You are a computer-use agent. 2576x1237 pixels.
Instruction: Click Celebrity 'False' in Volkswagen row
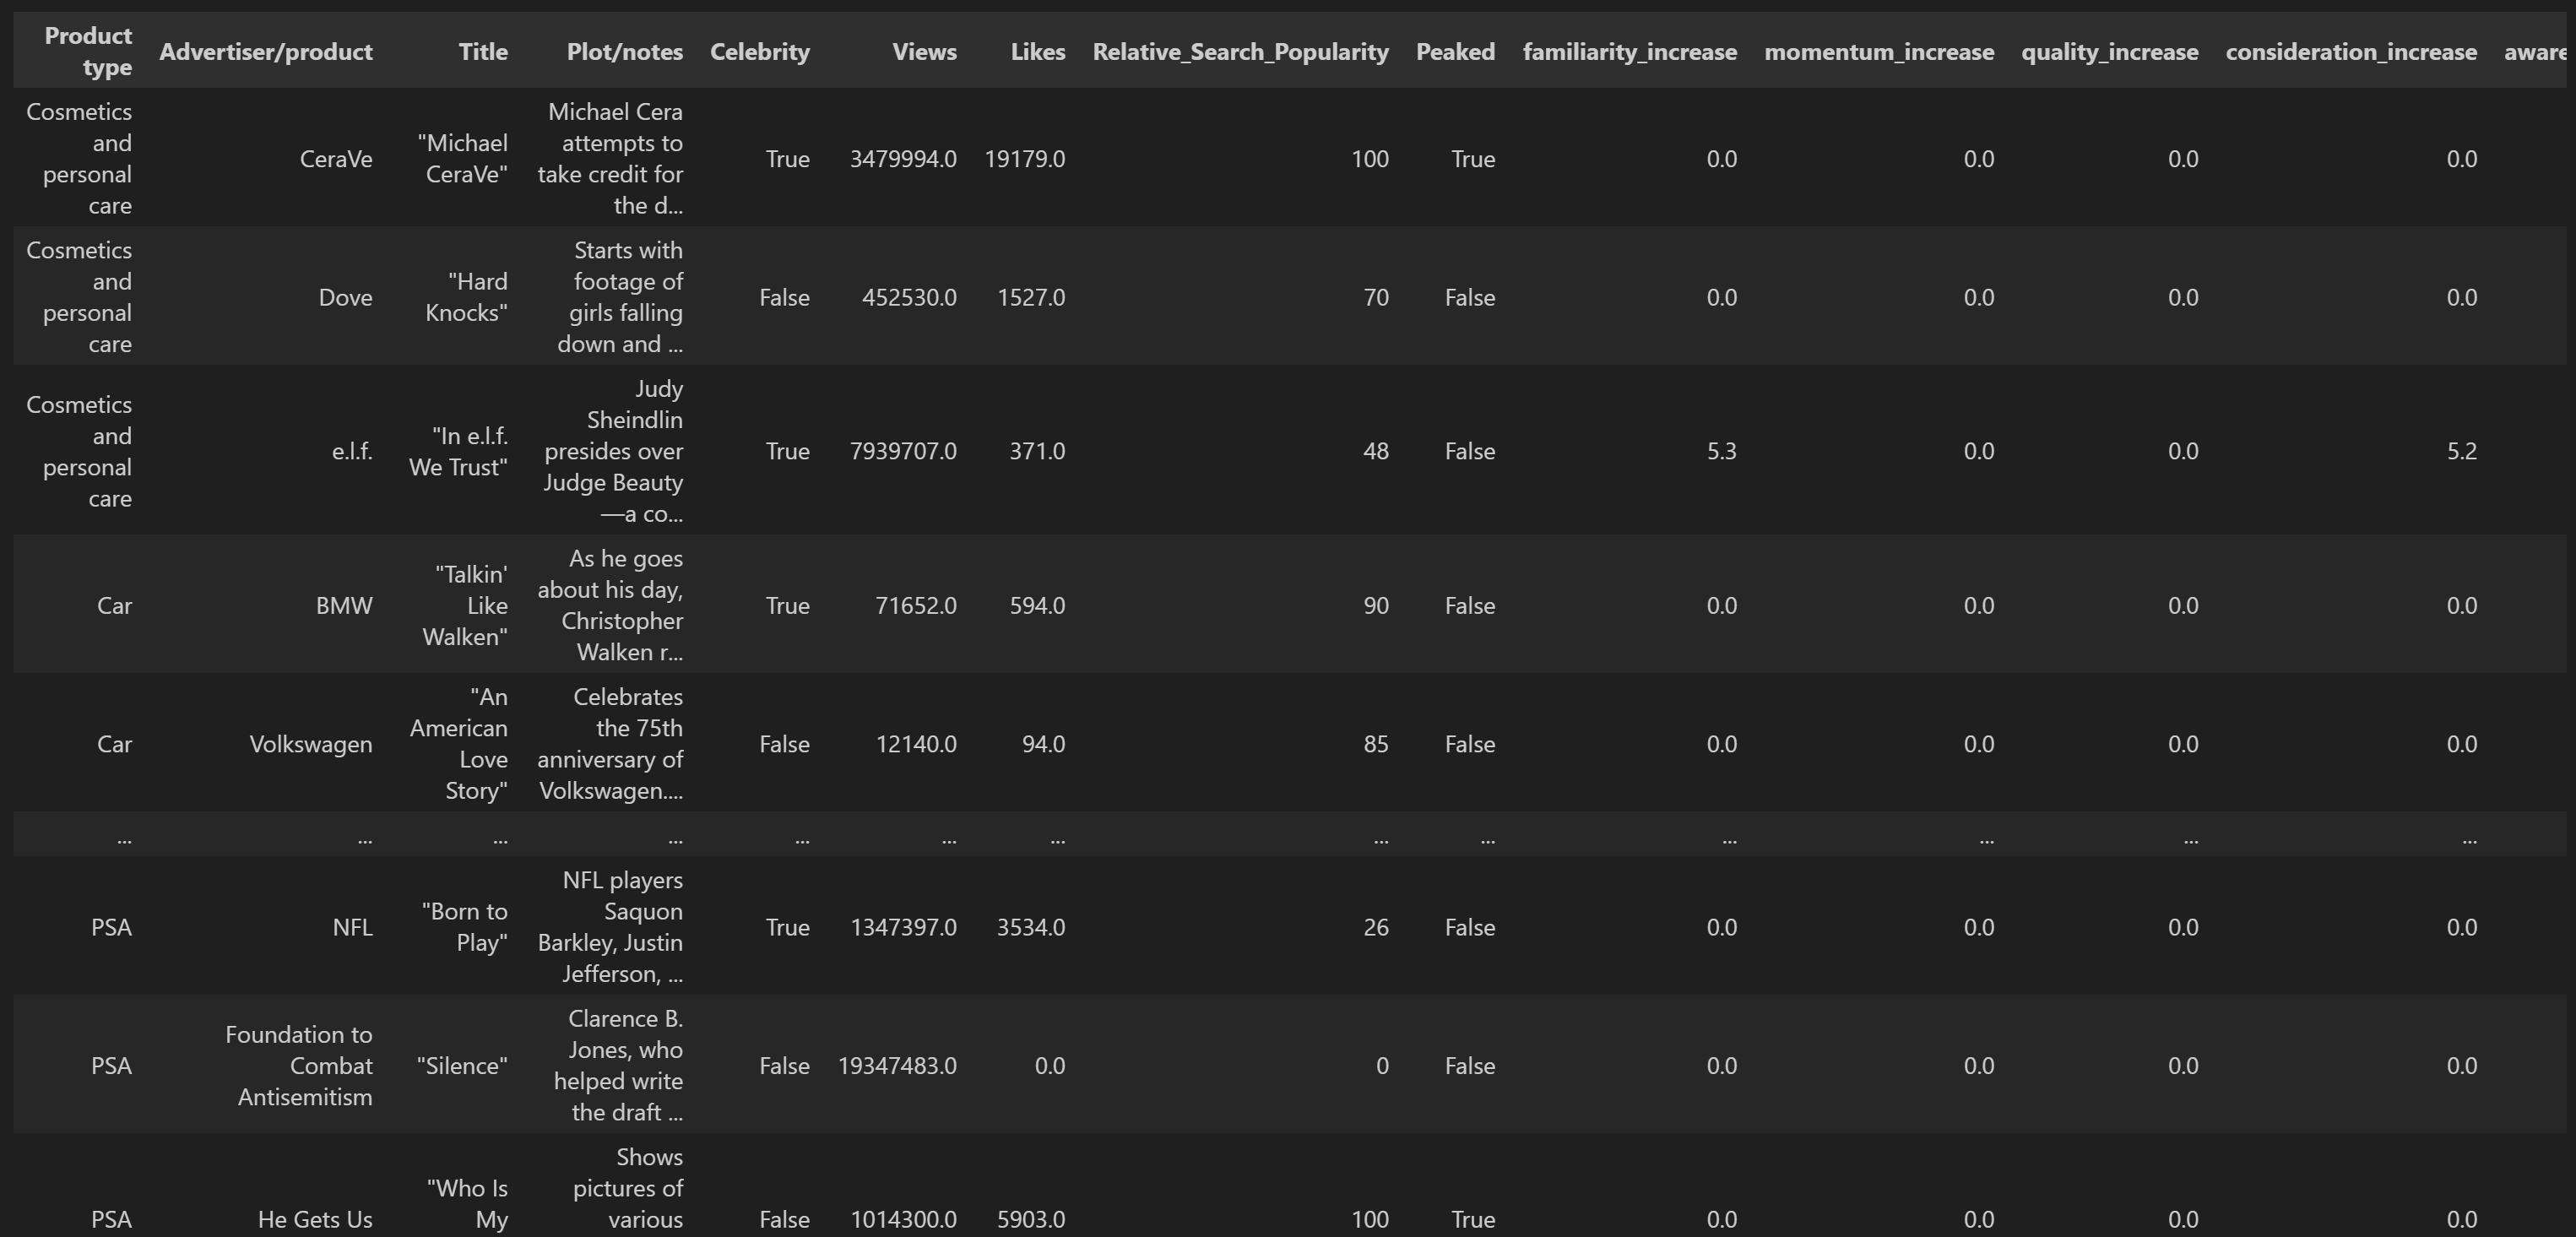pyautogui.click(x=785, y=744)
